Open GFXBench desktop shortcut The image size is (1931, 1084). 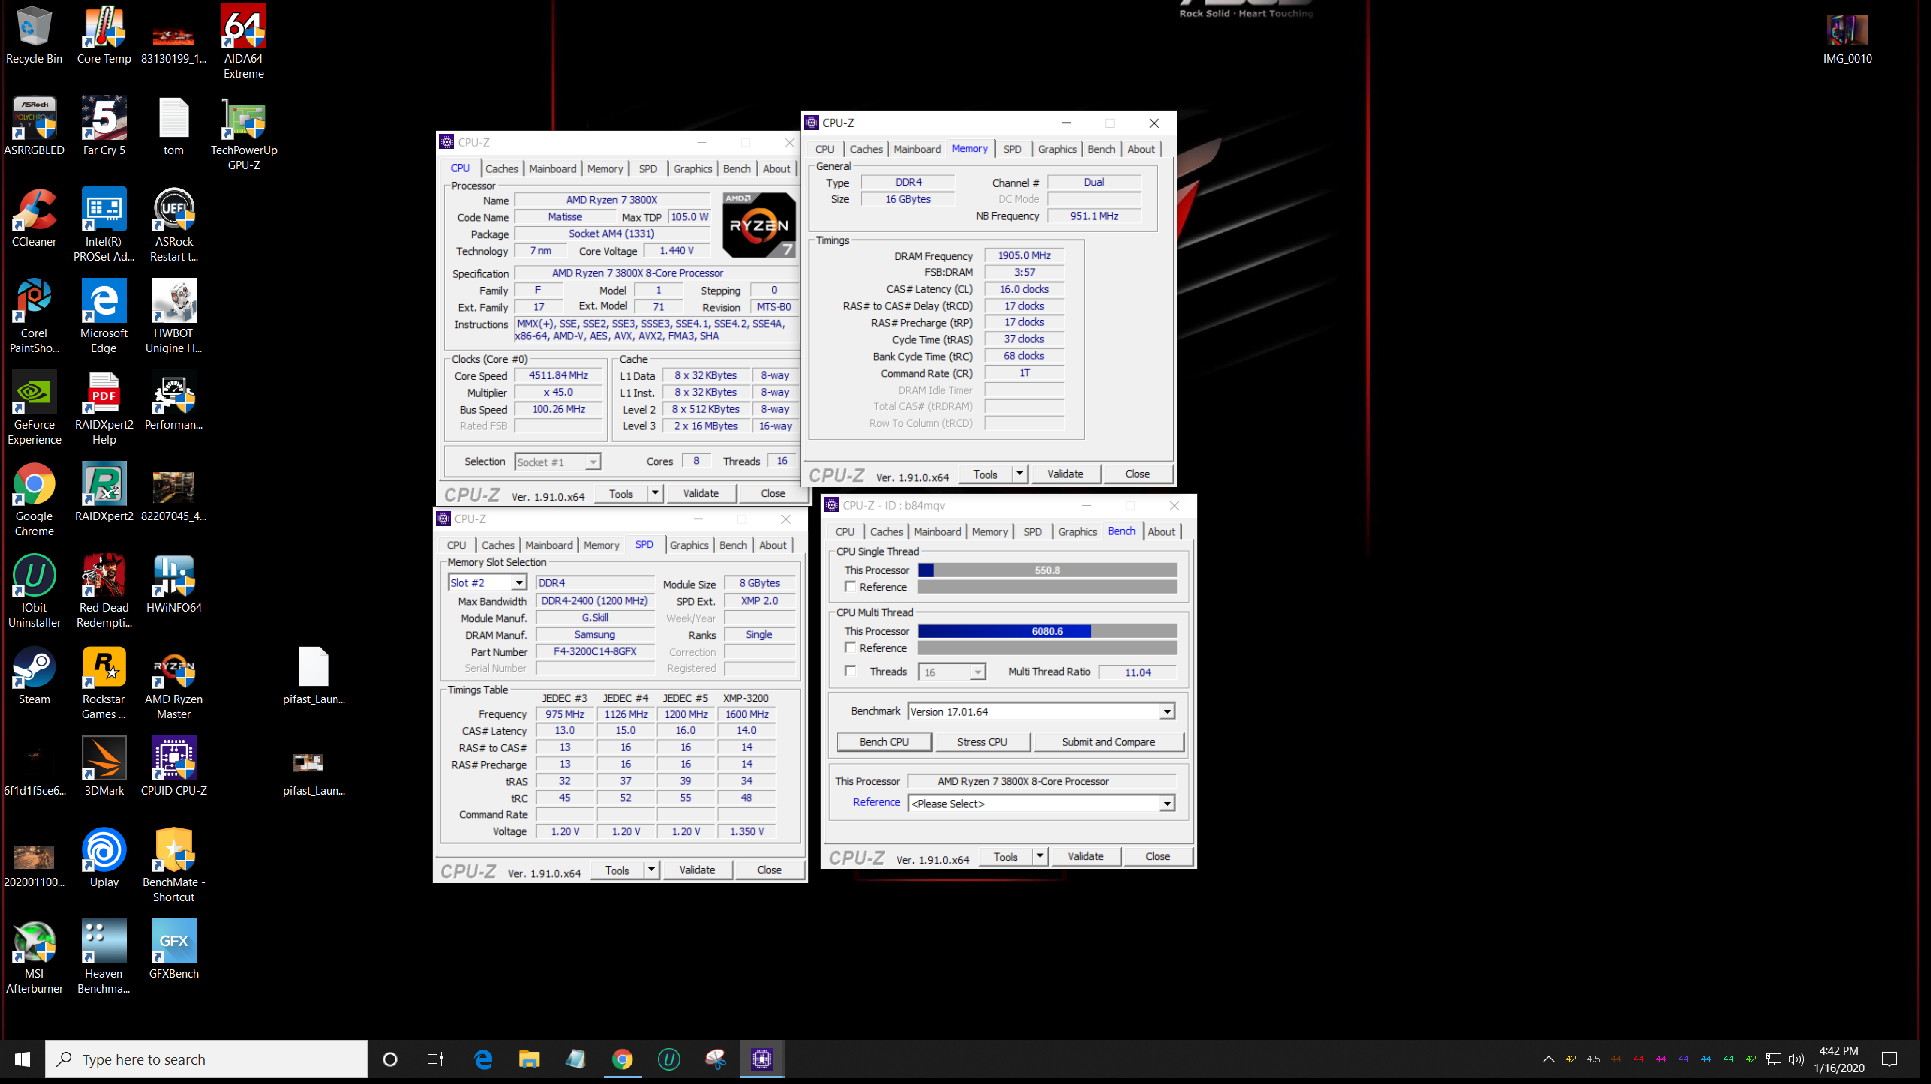pyautogui.click(x=174, y=950)
